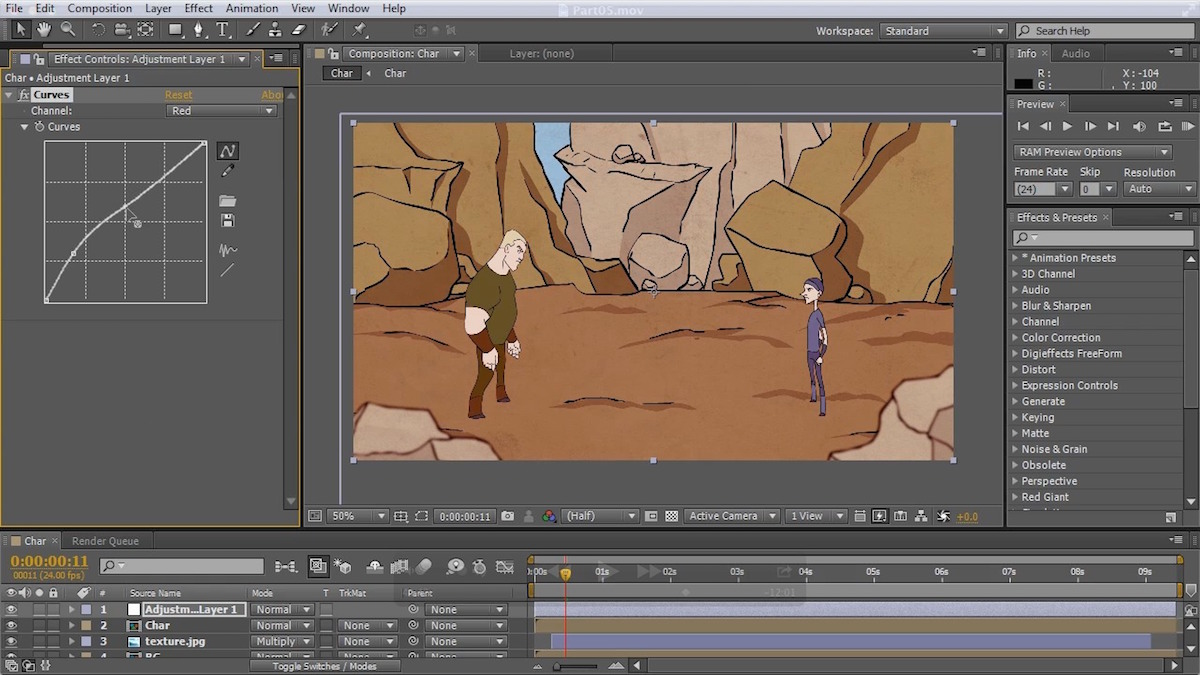Open the Composition menu
The width and height of the screenshot is (1200, 675).
click(x=99, y=8)
